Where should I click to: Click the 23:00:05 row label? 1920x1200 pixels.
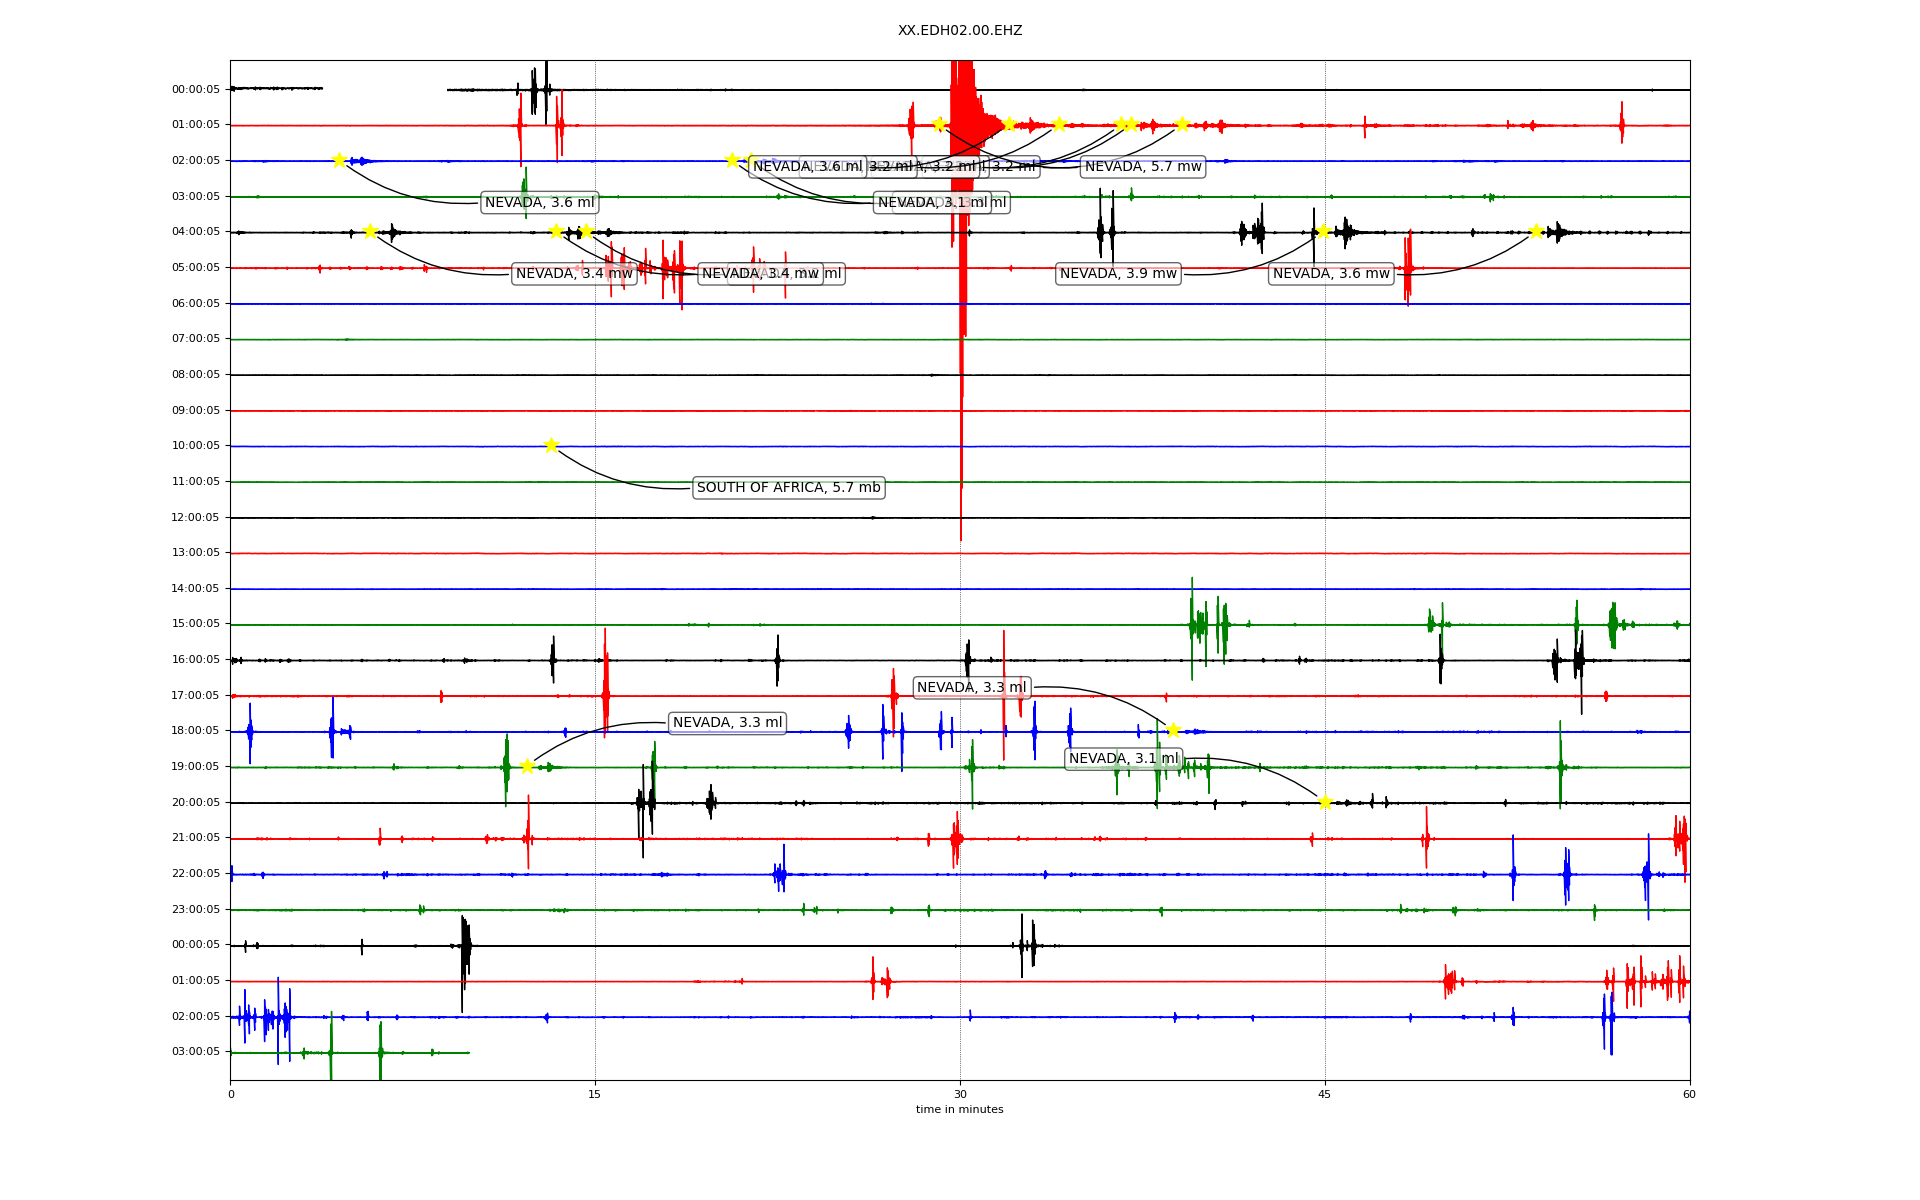click(x=196, y=909)
